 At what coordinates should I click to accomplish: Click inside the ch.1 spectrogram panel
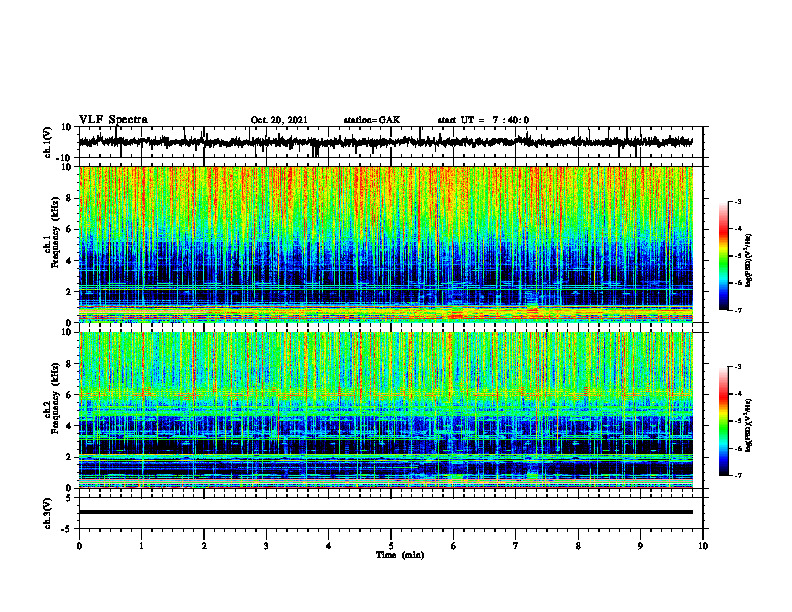pyautogui.click(x=385, y=244)
